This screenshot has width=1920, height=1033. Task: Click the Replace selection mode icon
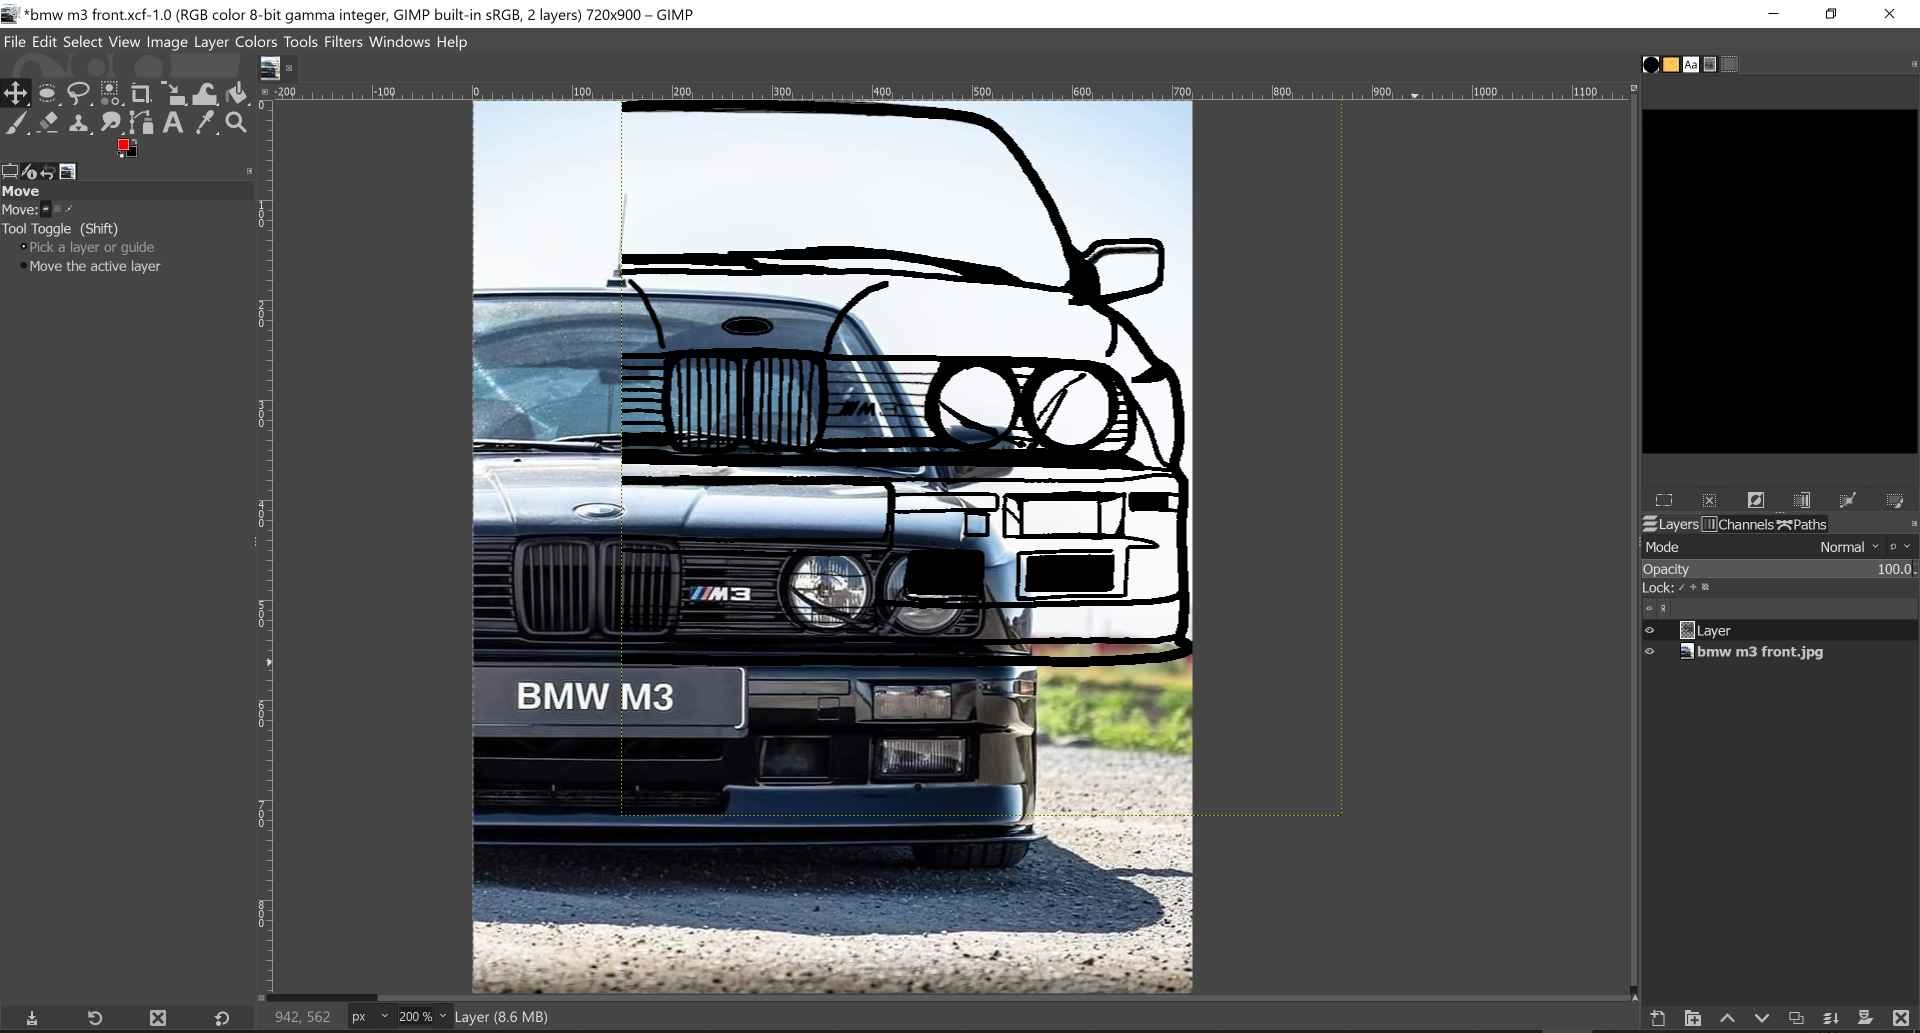[1664, 500]
